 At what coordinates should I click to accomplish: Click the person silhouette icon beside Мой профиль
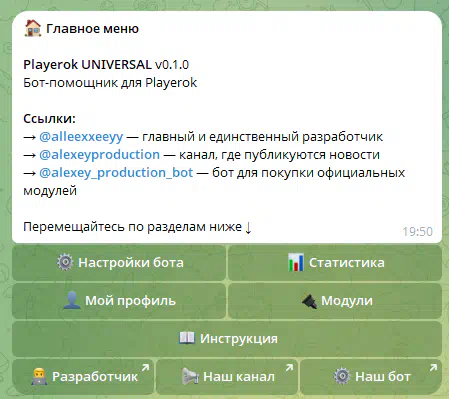[72, 300]
